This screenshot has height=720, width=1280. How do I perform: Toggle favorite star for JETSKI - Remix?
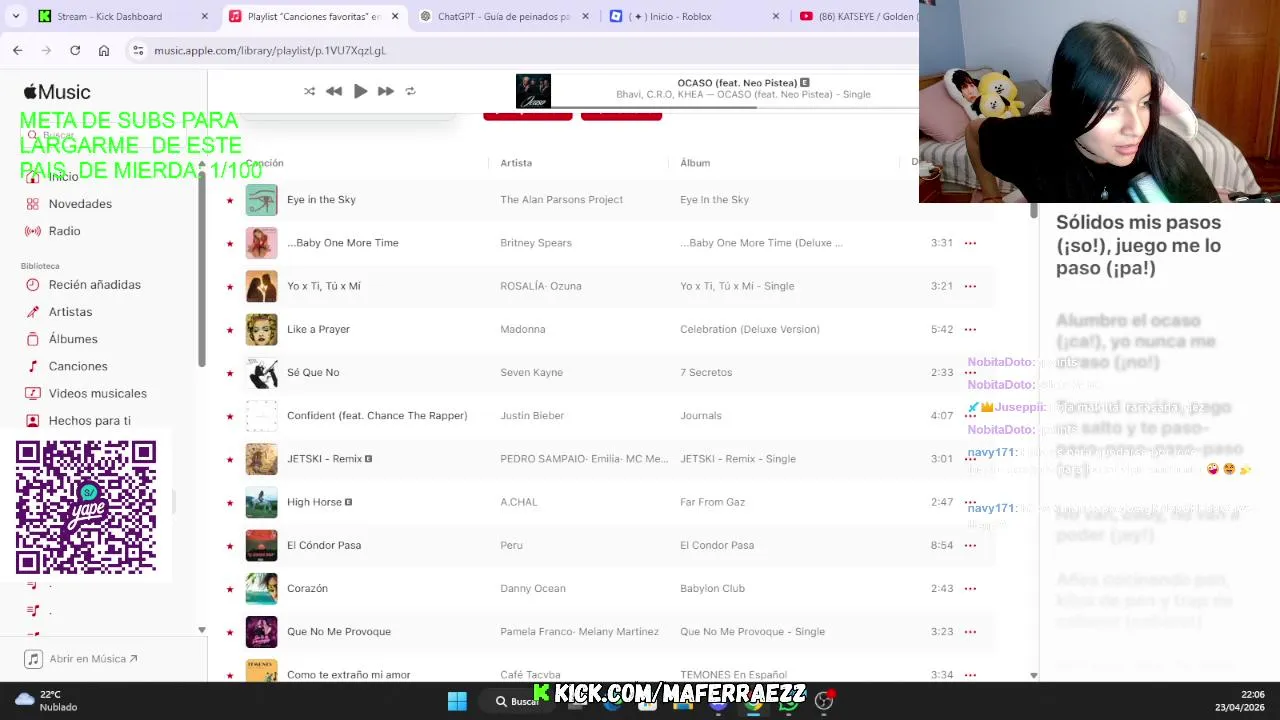point(230,459)
